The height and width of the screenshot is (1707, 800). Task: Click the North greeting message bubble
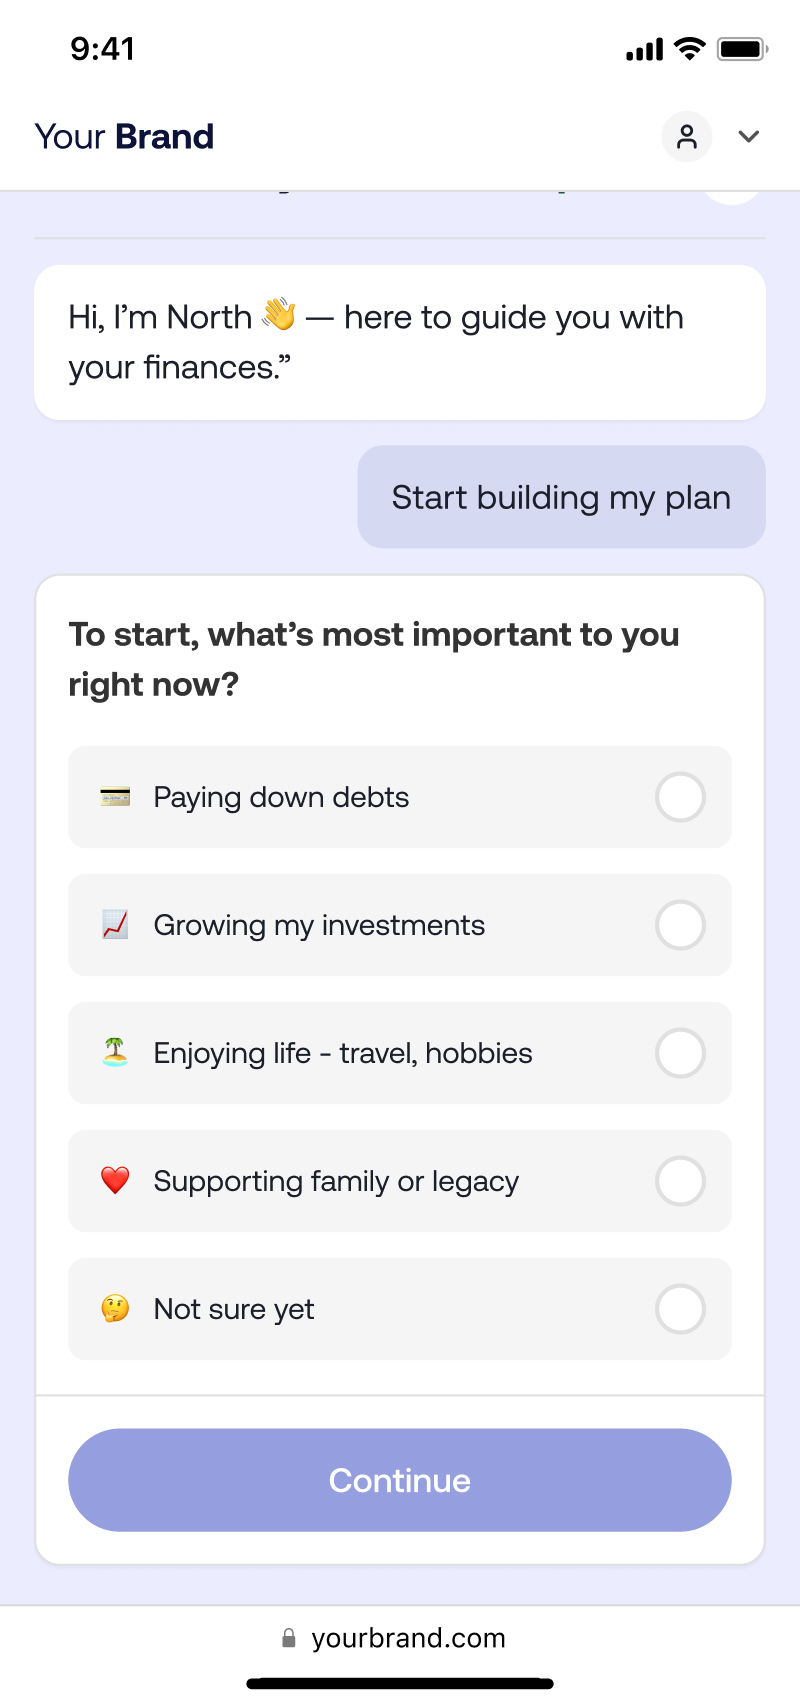400,342
